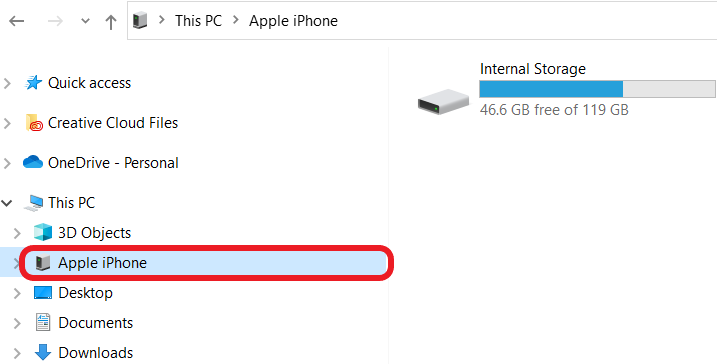
Task: Open Quick access star icon
Action: [x=33, y=83]
